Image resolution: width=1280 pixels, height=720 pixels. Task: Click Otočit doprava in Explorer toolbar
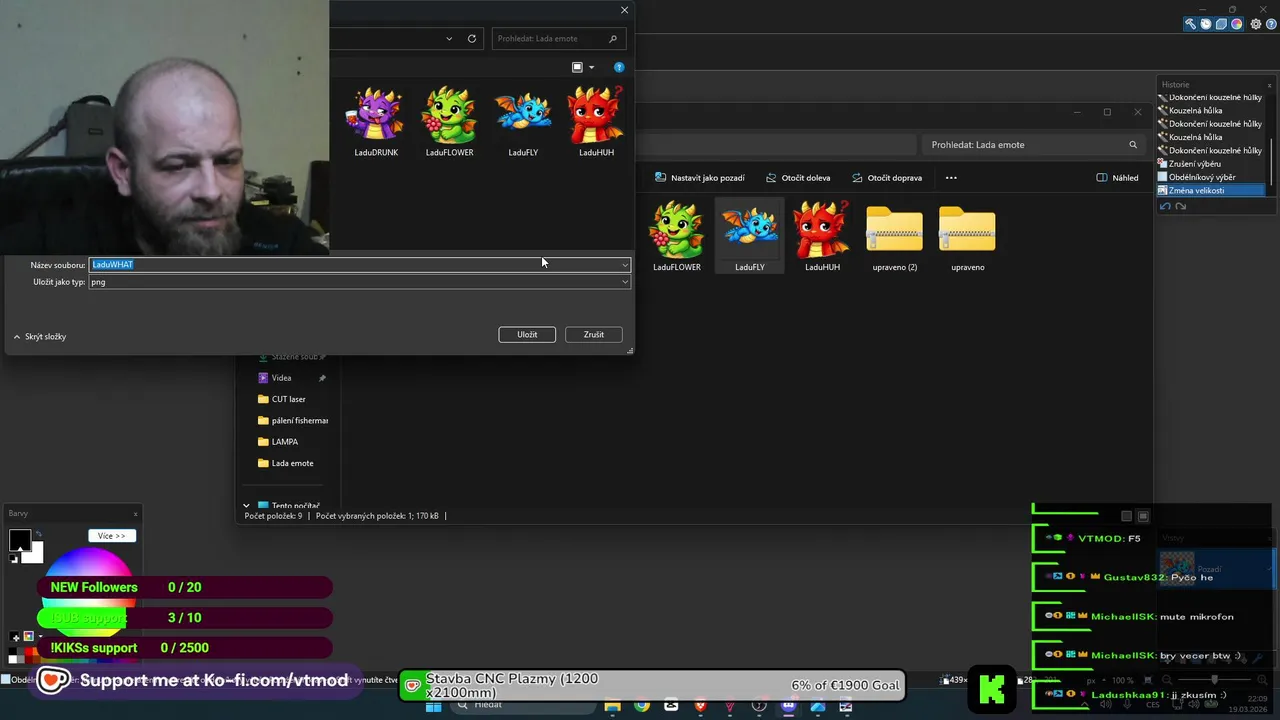click(x=887, y=178)
